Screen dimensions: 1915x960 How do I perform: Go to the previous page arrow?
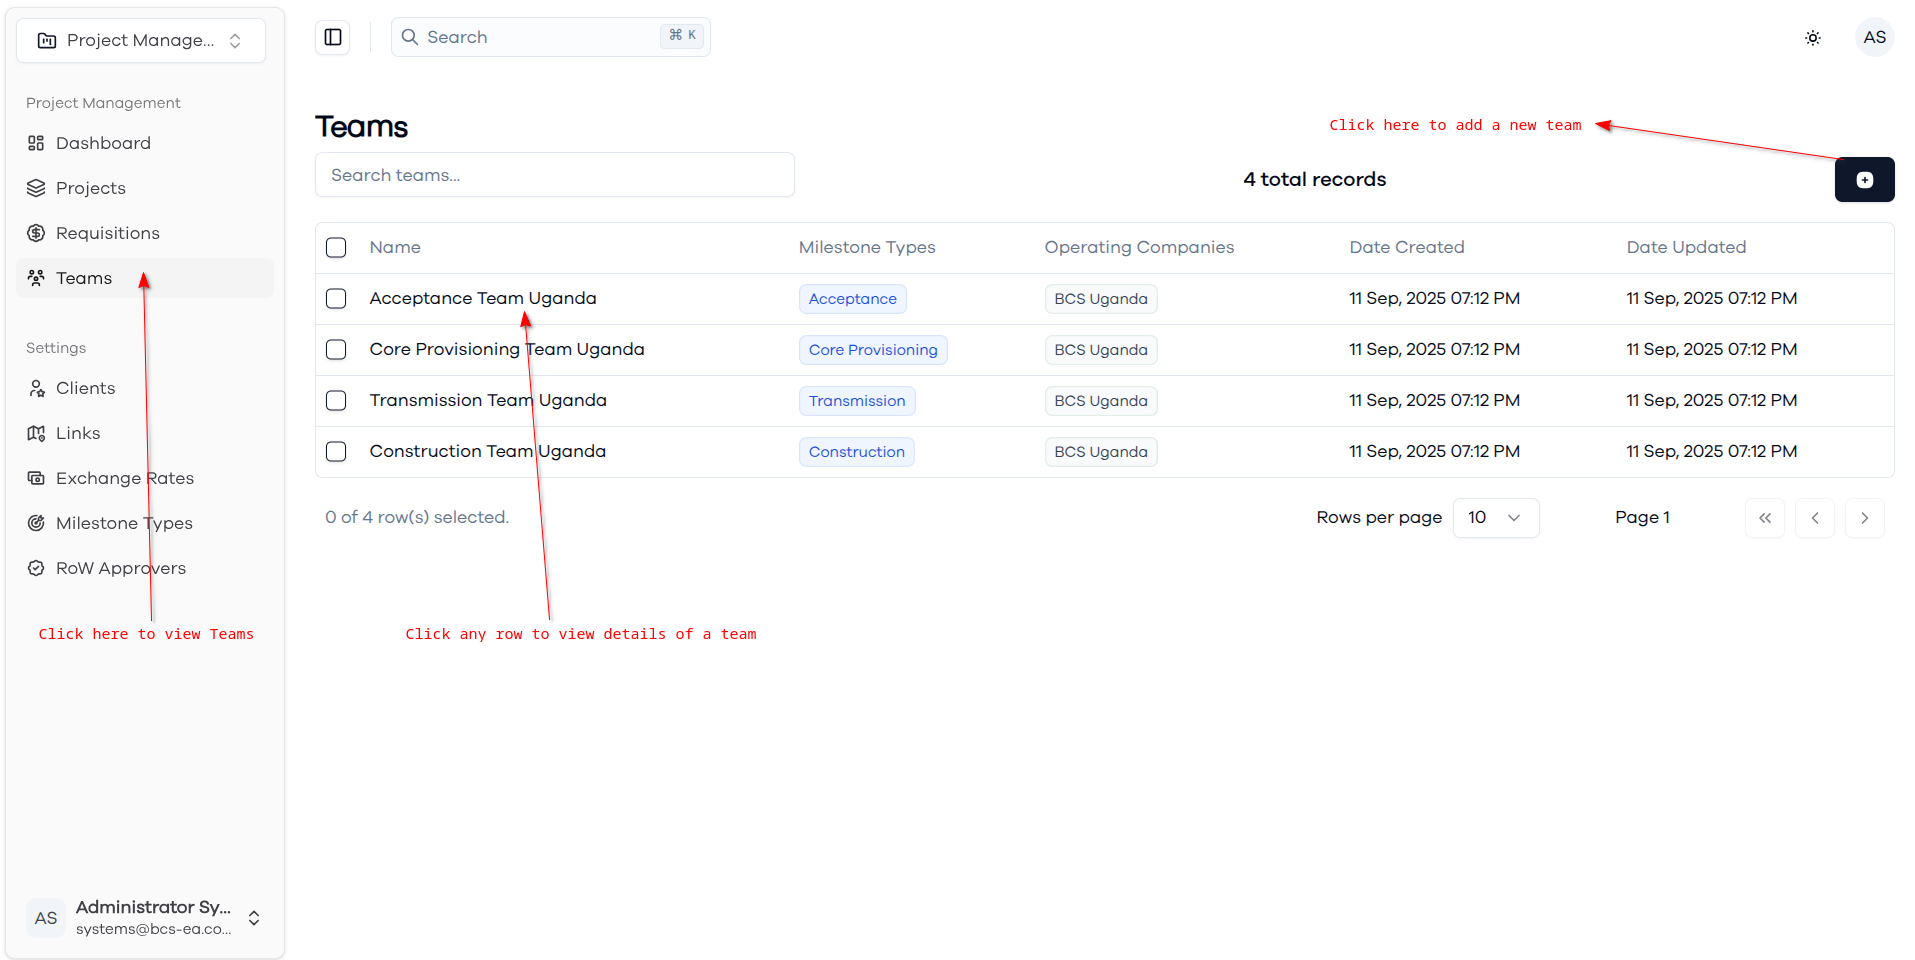point(1815,518)
